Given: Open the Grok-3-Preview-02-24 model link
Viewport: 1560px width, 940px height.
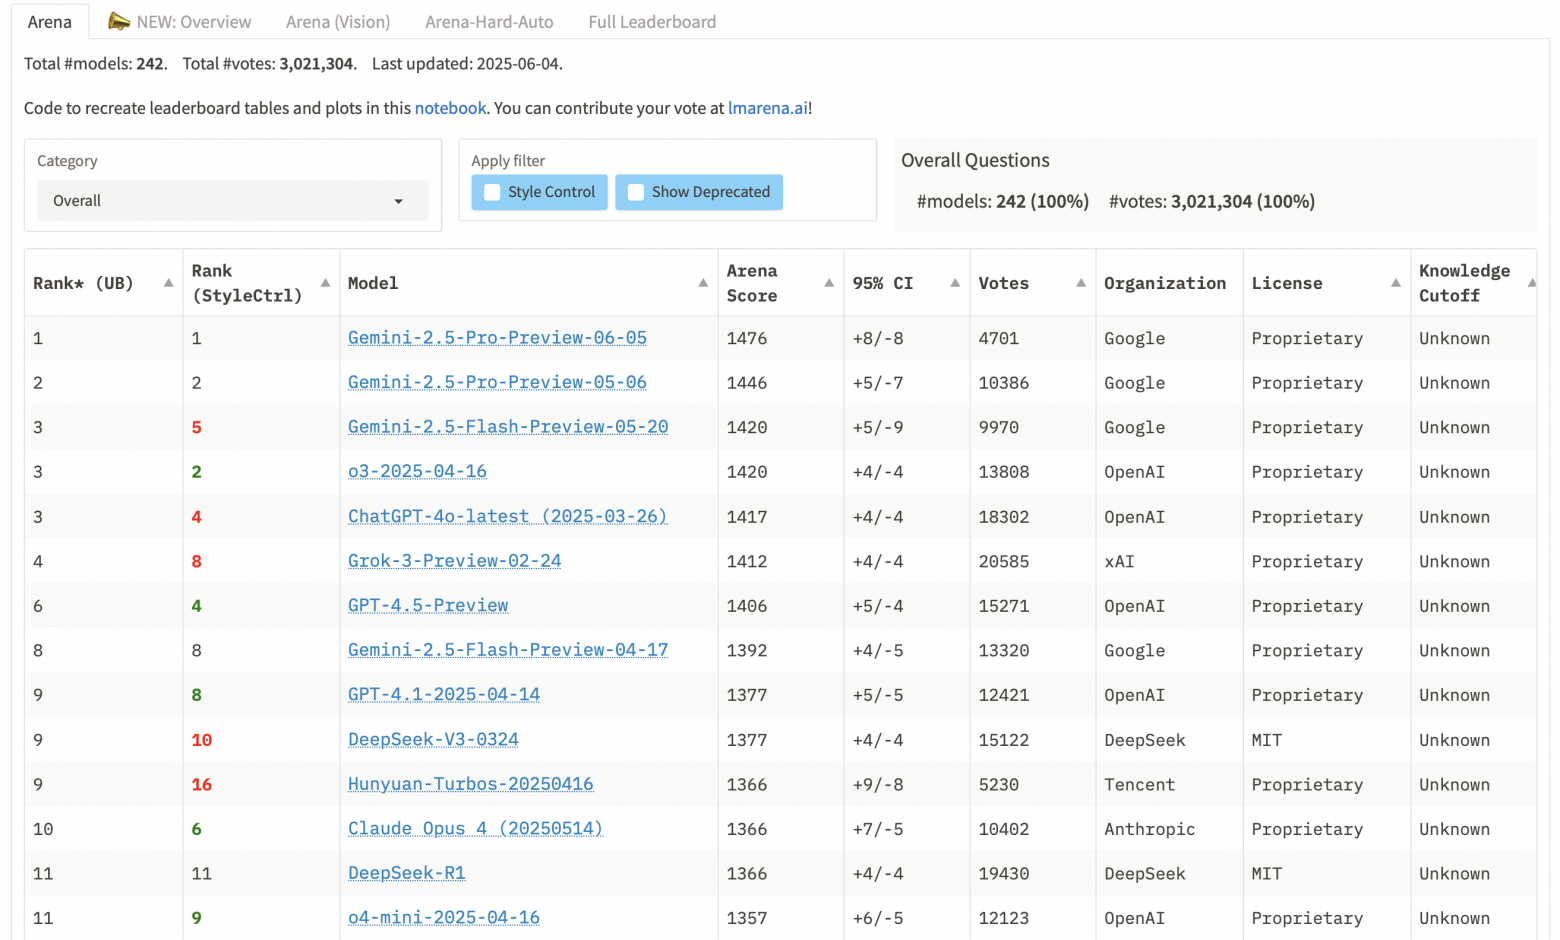Looking at the screenshot, I should point(455,561).
